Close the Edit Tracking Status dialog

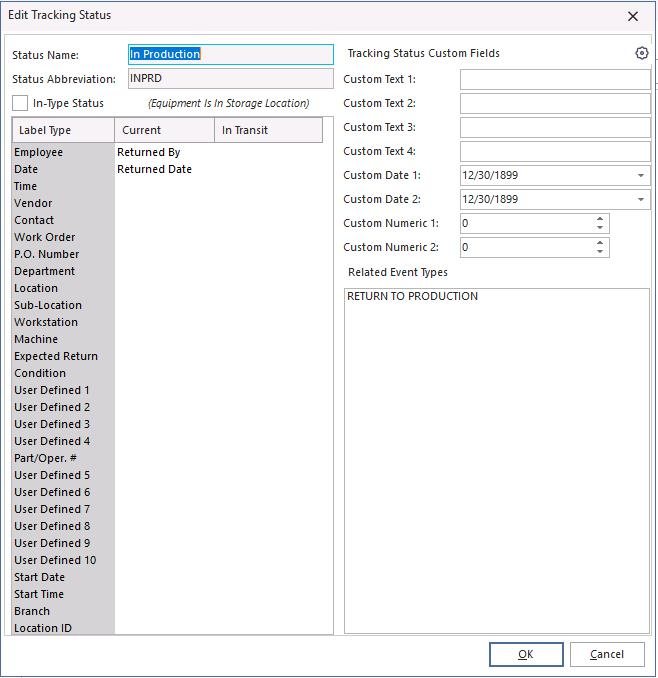tap(632, 16)
